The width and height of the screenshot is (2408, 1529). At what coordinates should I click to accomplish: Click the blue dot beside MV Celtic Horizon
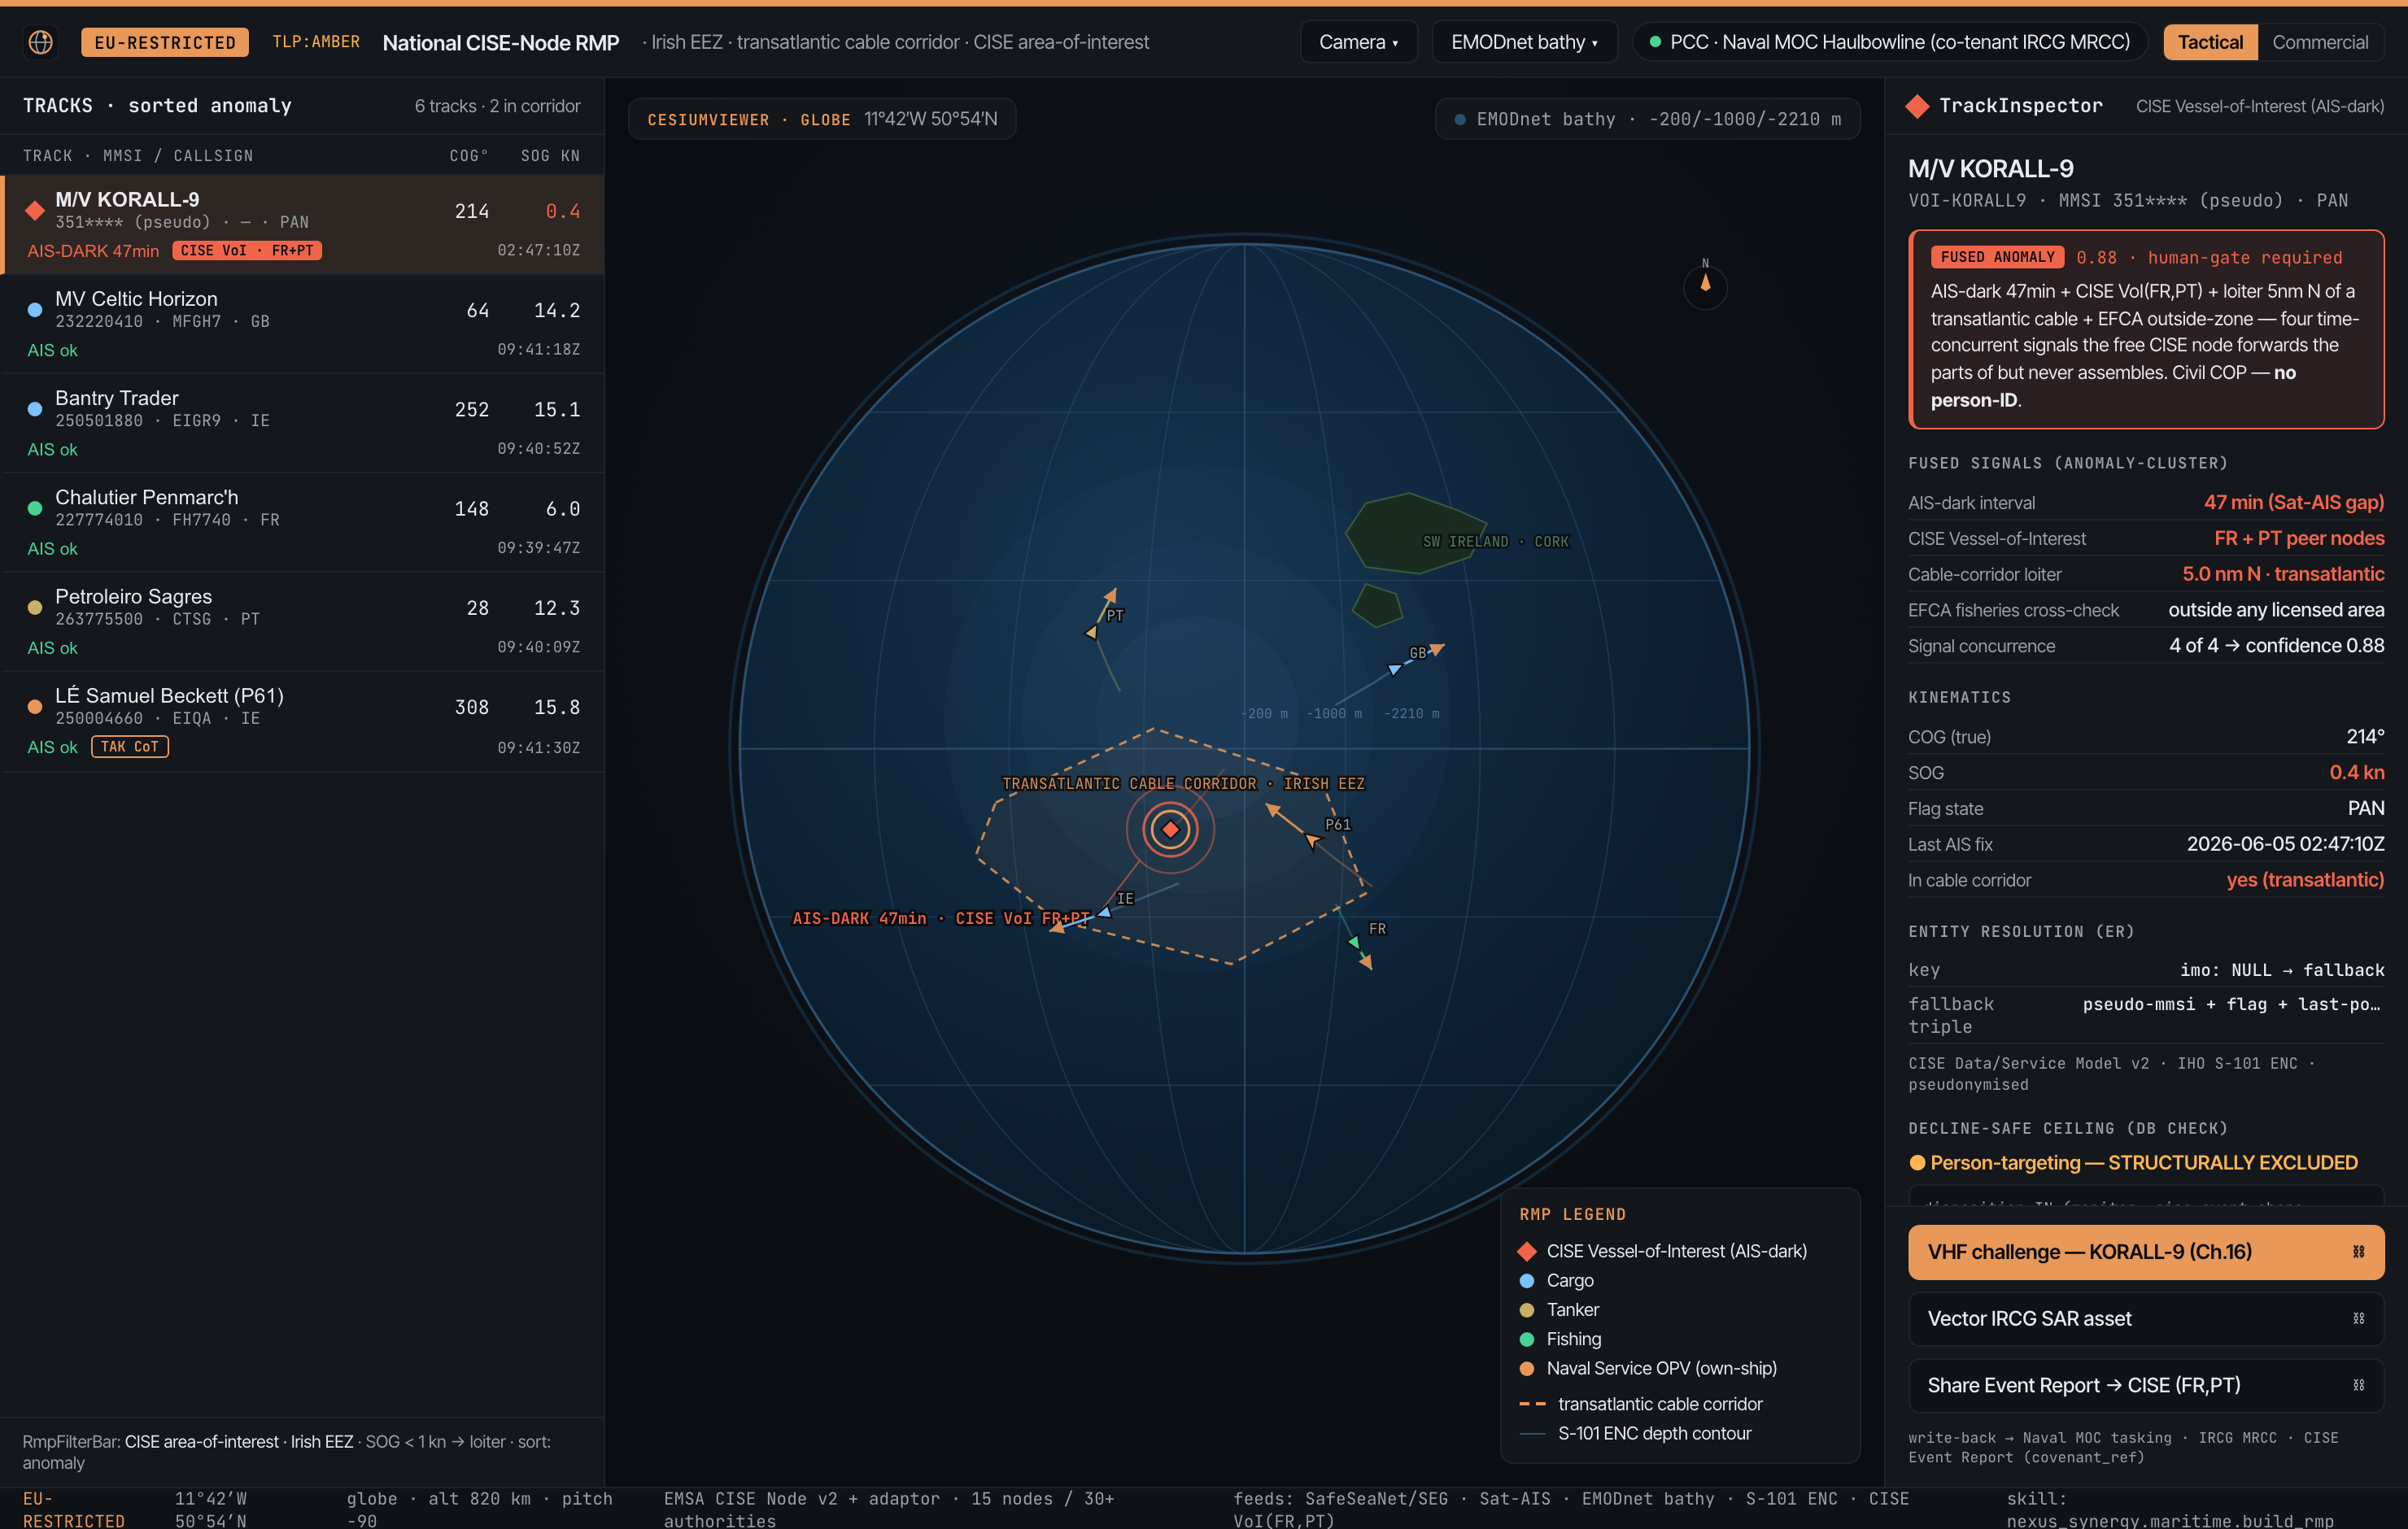click(35, 310)
